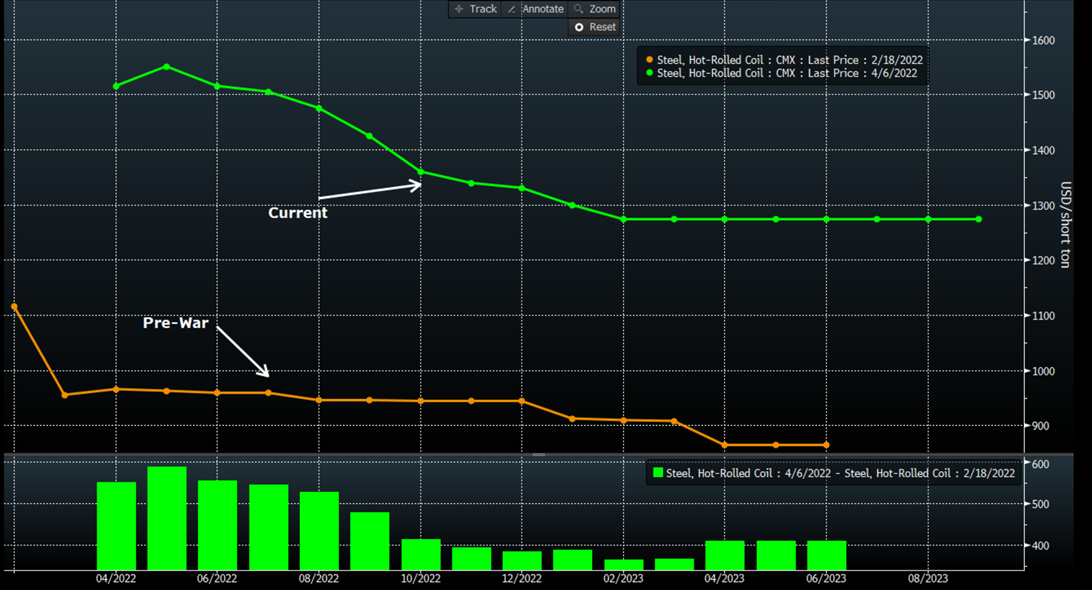Click the white arrow pointing at the orange curve

pyautogui.click(x=244, y=353)
